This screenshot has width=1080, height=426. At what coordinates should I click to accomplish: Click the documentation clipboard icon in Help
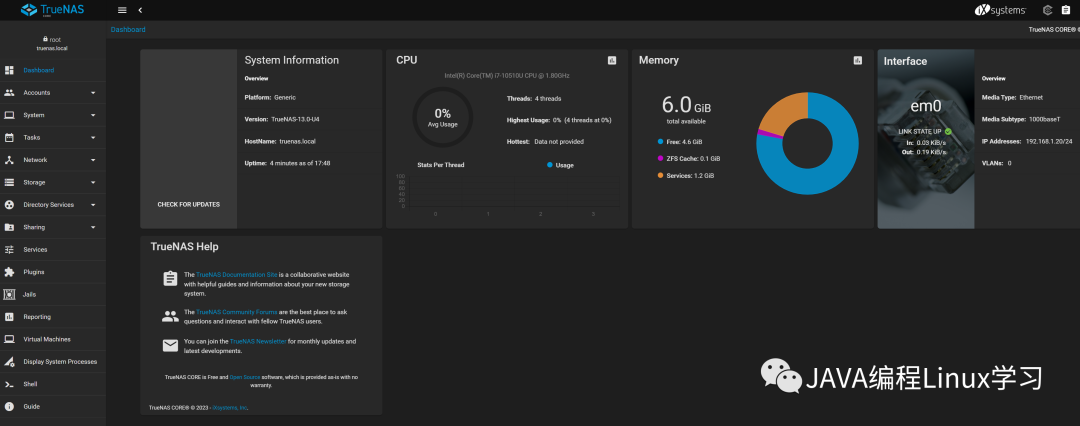click(x=170, y=278)
